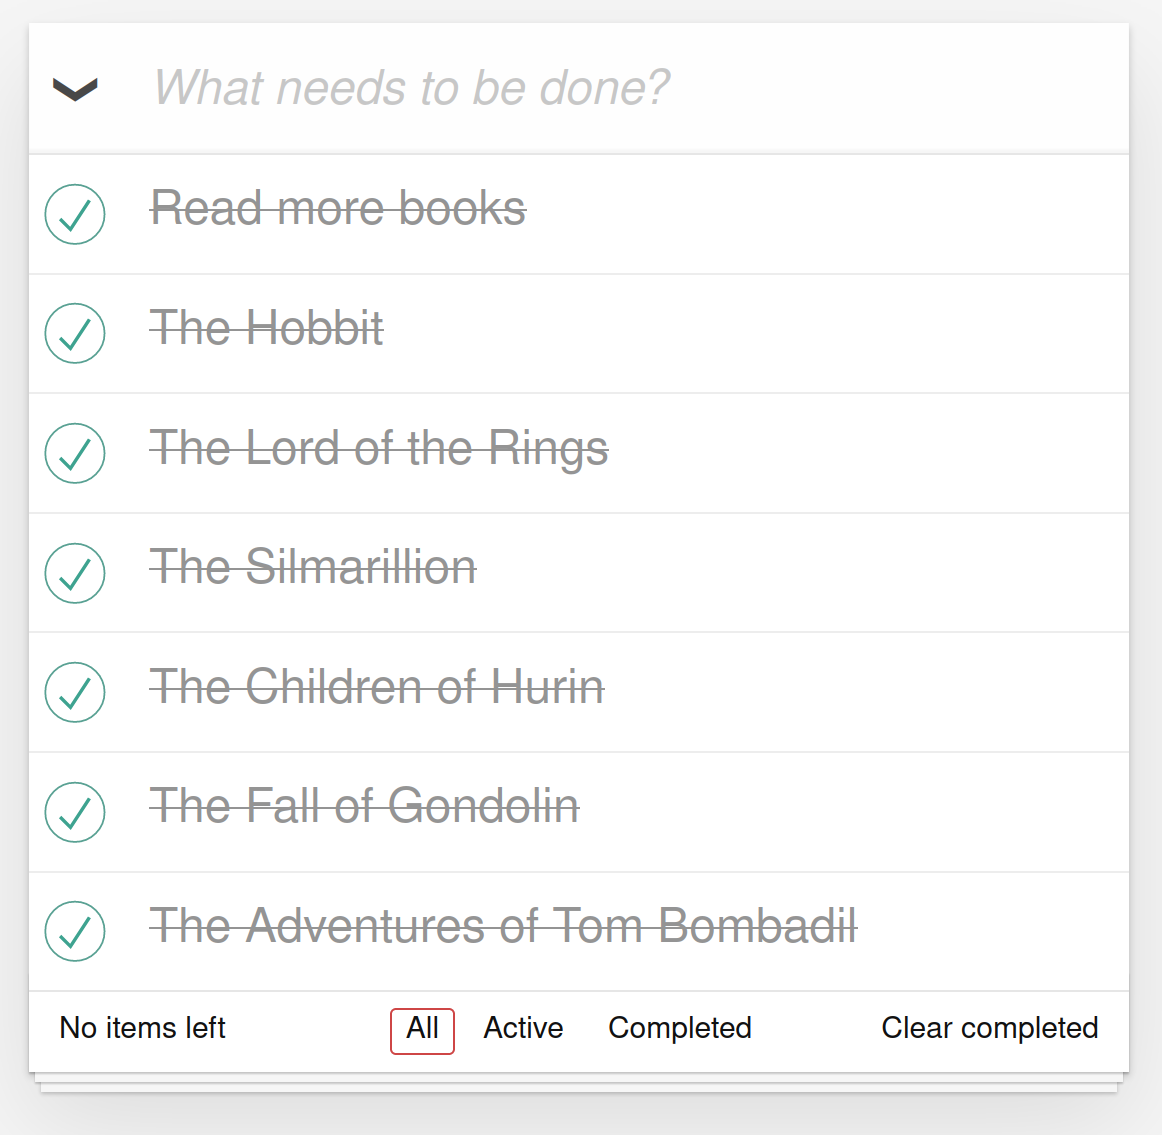Uncheck The Hobbit todo checkmark

pyautogui.click(x=75, y=333)
